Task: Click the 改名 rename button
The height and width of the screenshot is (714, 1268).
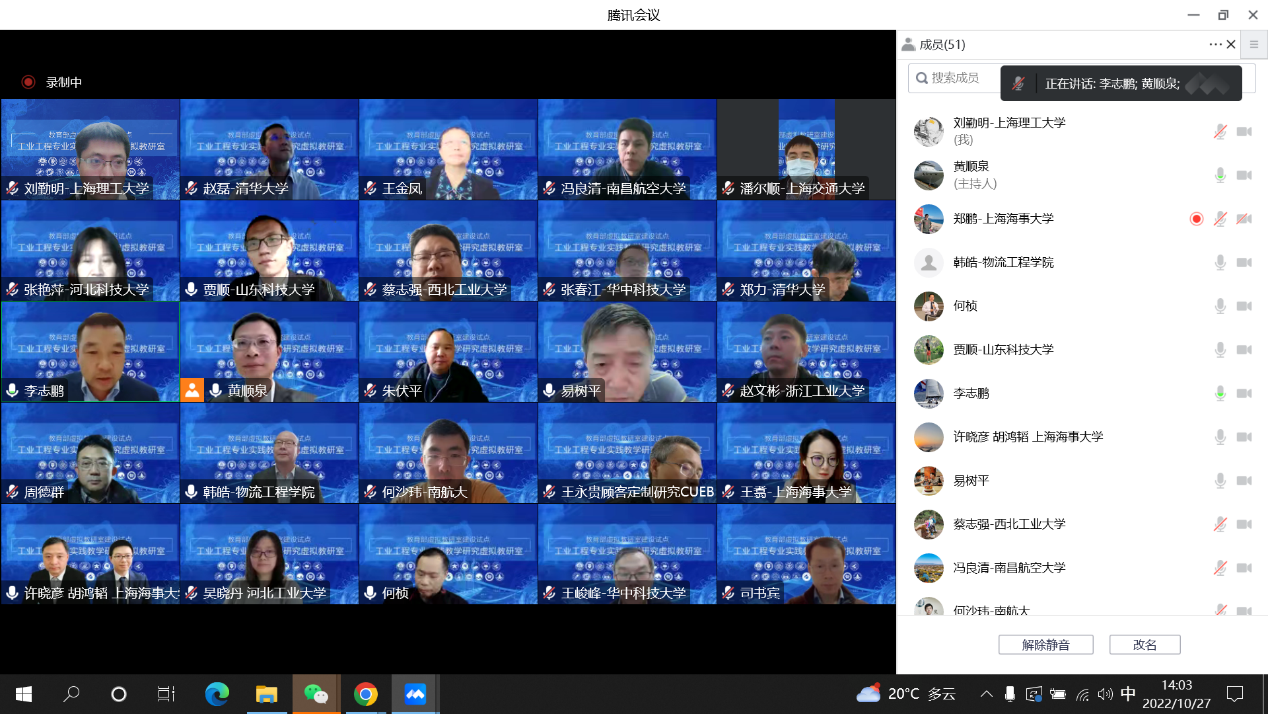Action: 1144,645
